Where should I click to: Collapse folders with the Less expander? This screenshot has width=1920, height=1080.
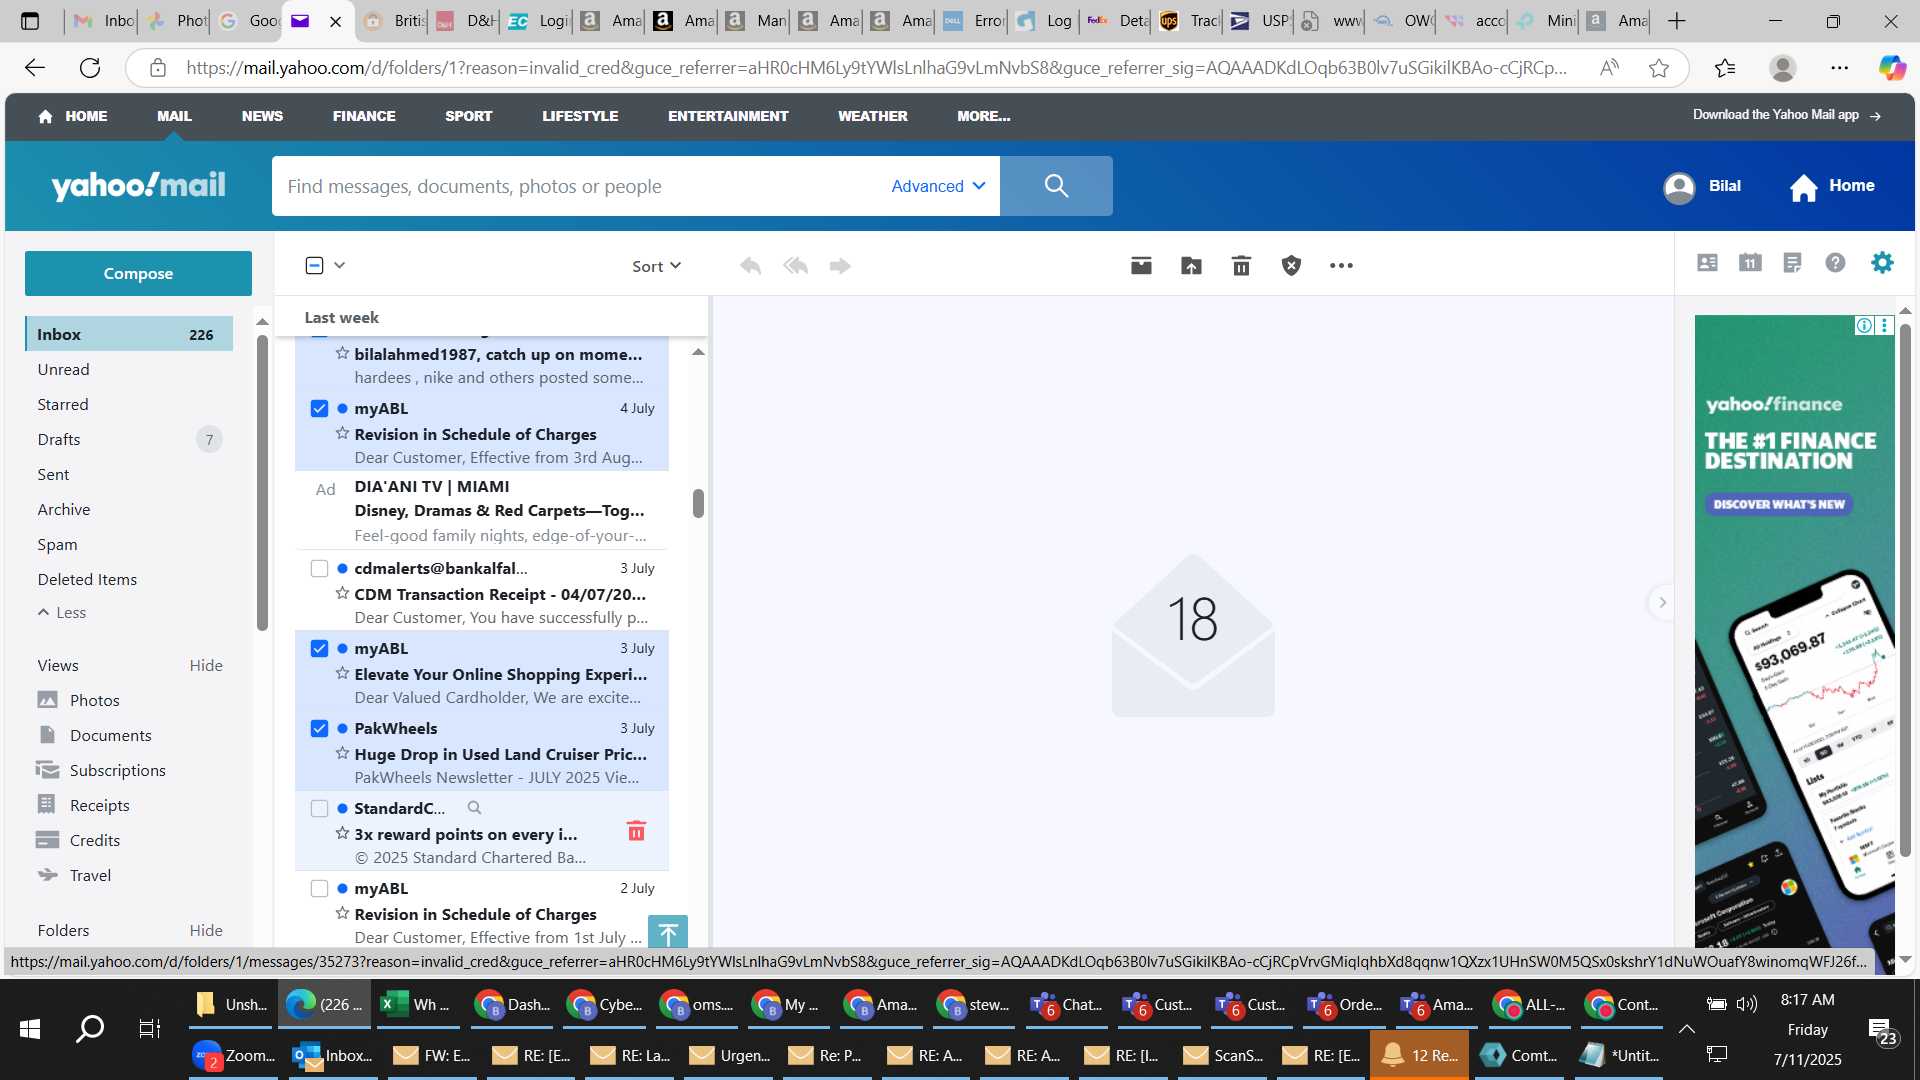click(62, 613)
